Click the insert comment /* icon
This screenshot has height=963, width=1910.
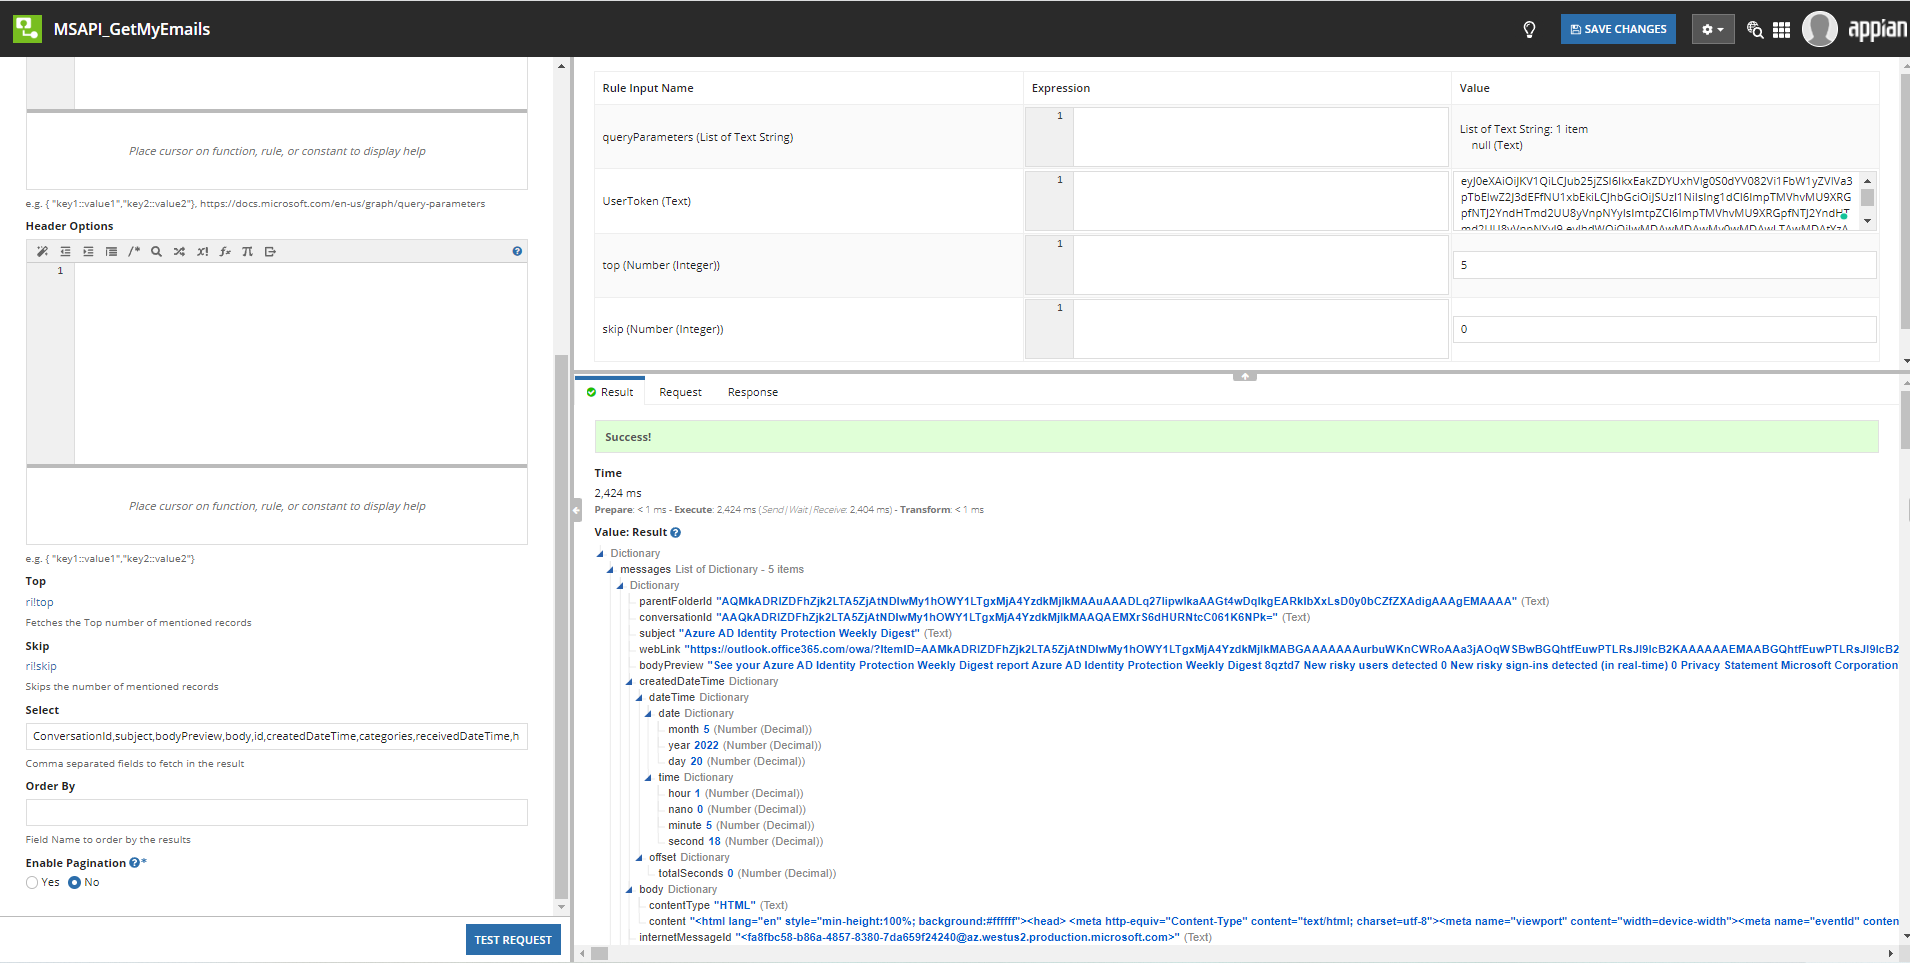134,251
